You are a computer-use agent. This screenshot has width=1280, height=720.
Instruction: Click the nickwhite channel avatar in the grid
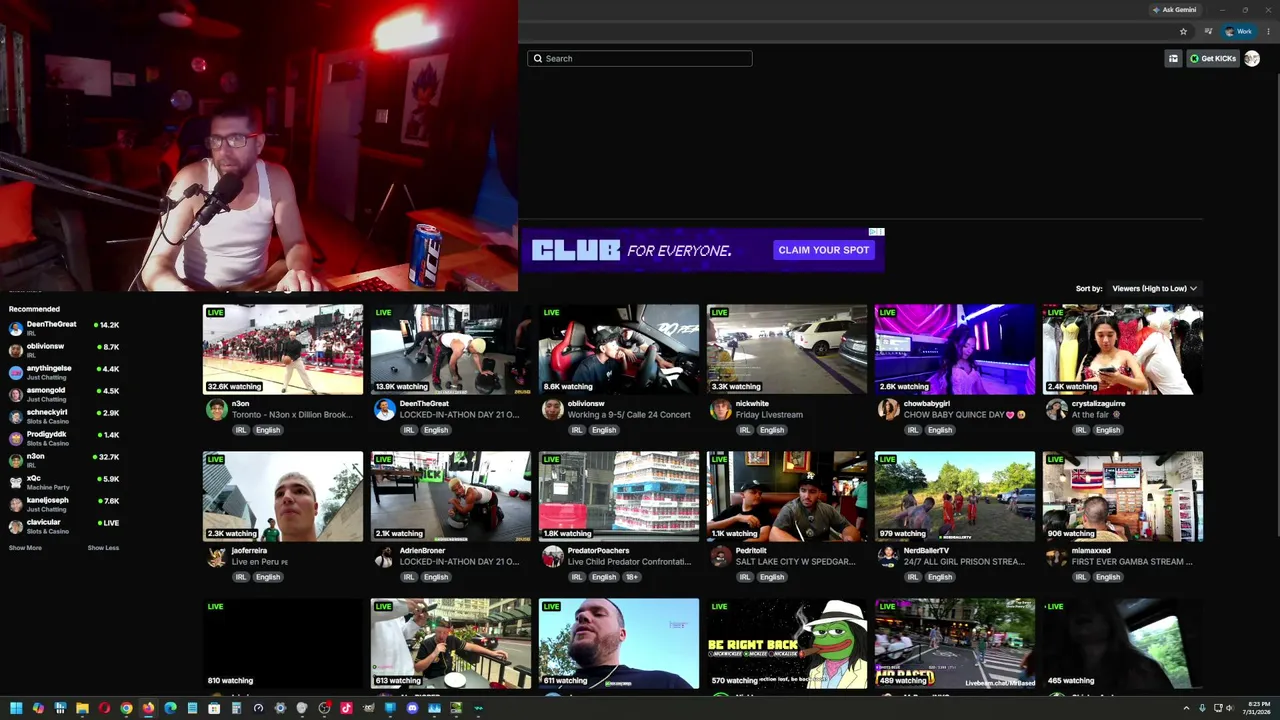[x=720, y=410]
